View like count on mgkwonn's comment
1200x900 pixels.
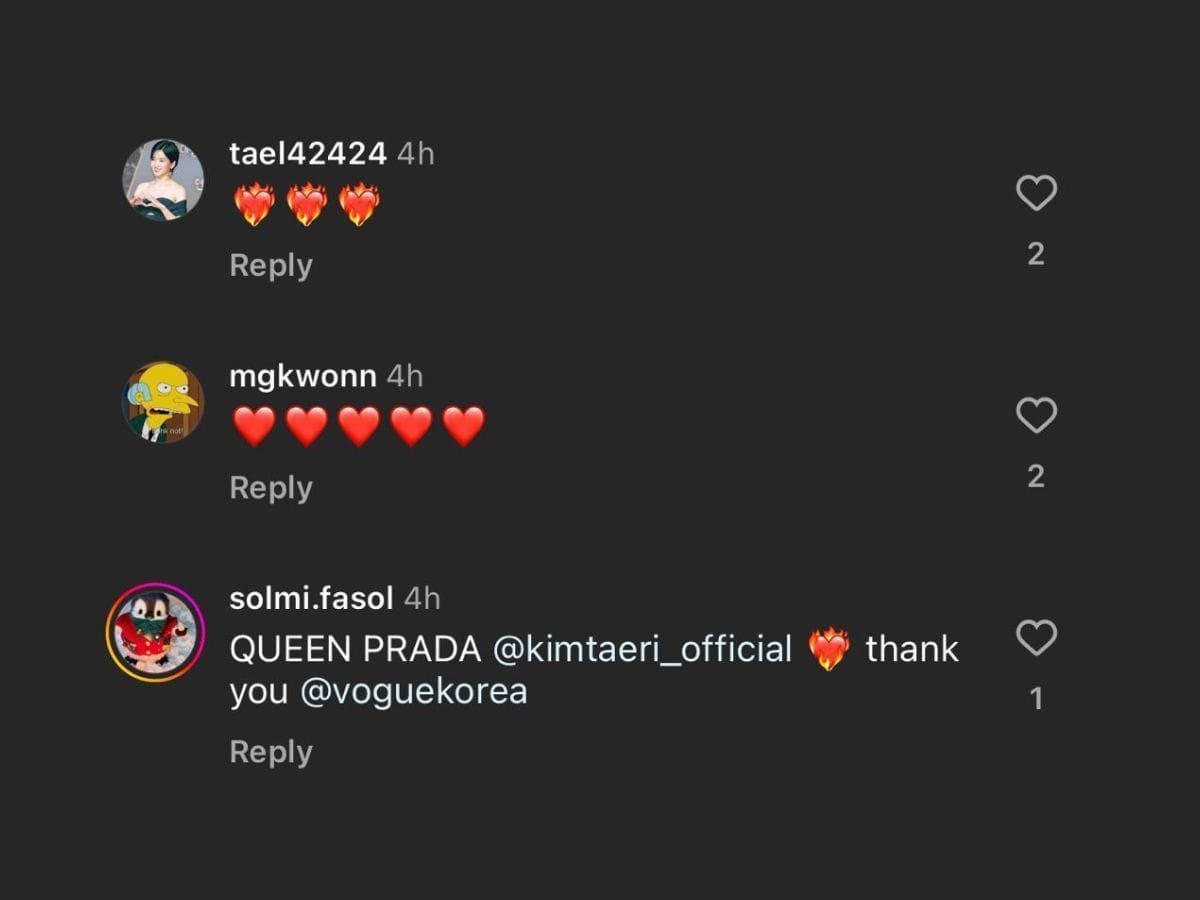click(1036, 476)
